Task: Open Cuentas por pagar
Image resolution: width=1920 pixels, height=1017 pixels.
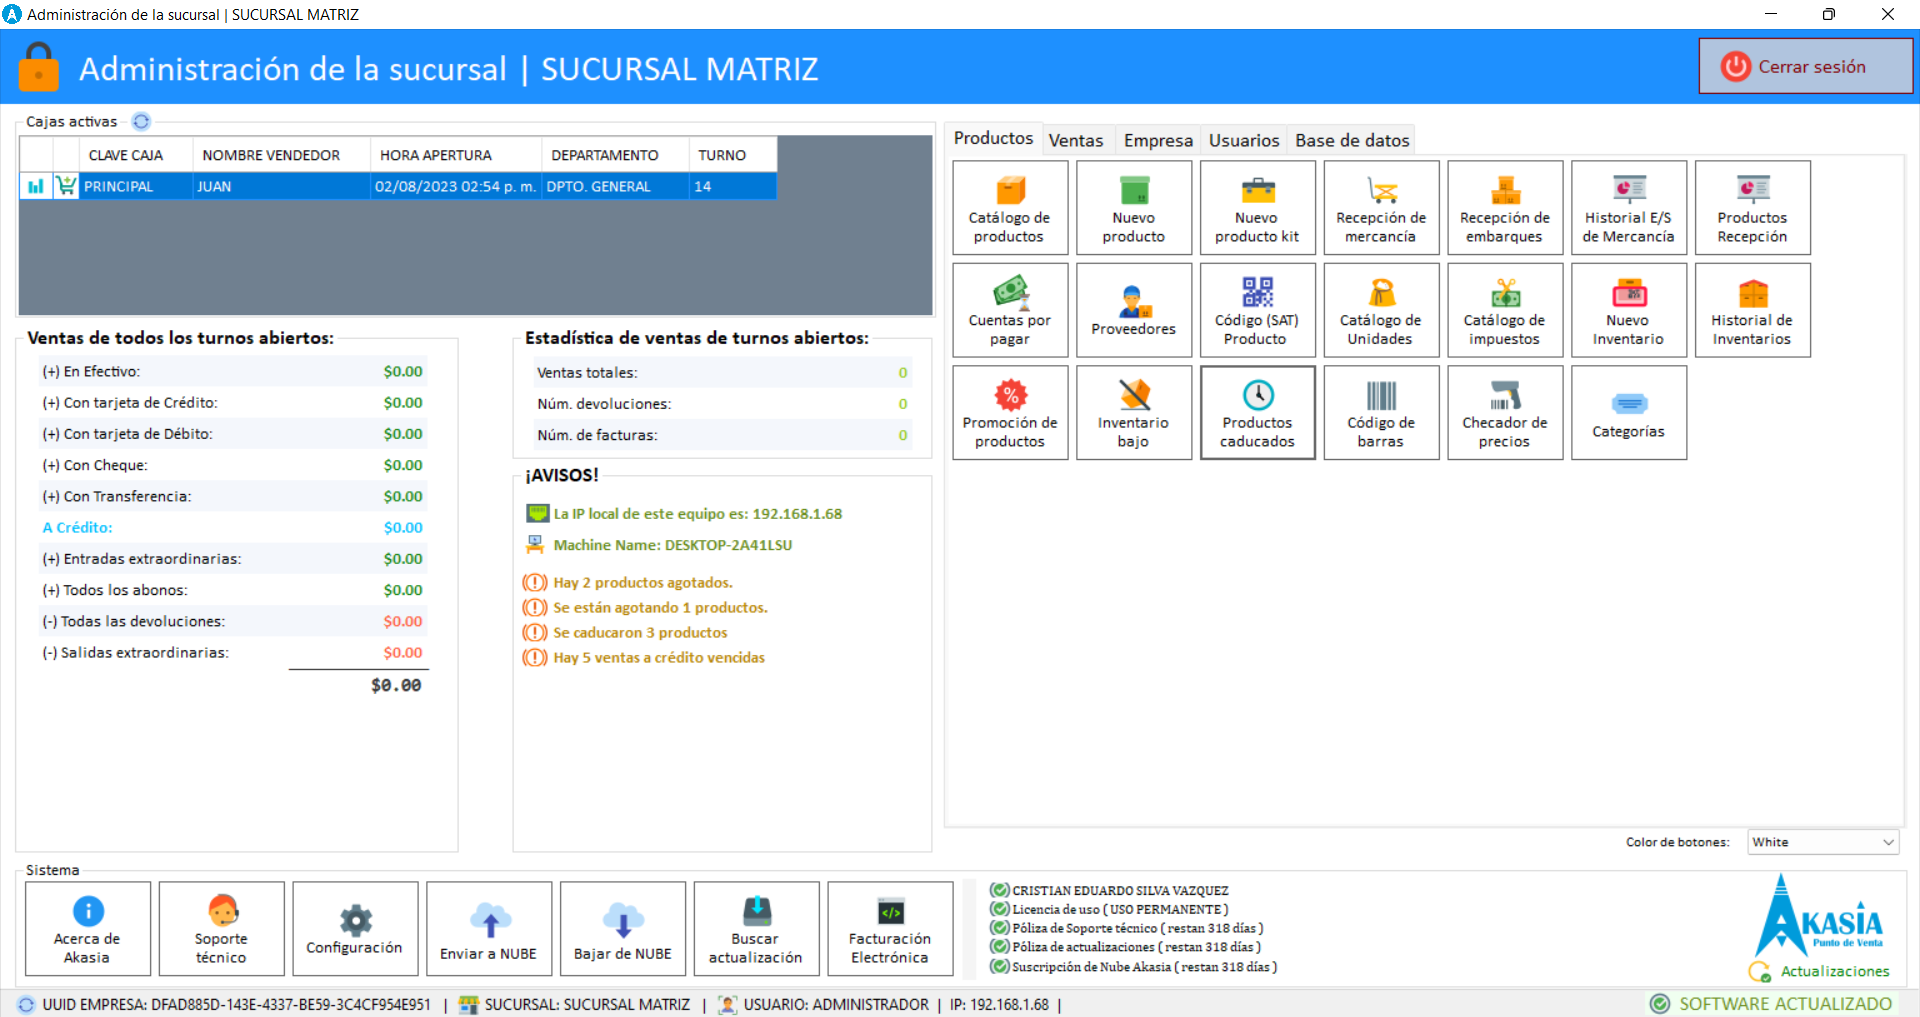Action: (1009, 310)
